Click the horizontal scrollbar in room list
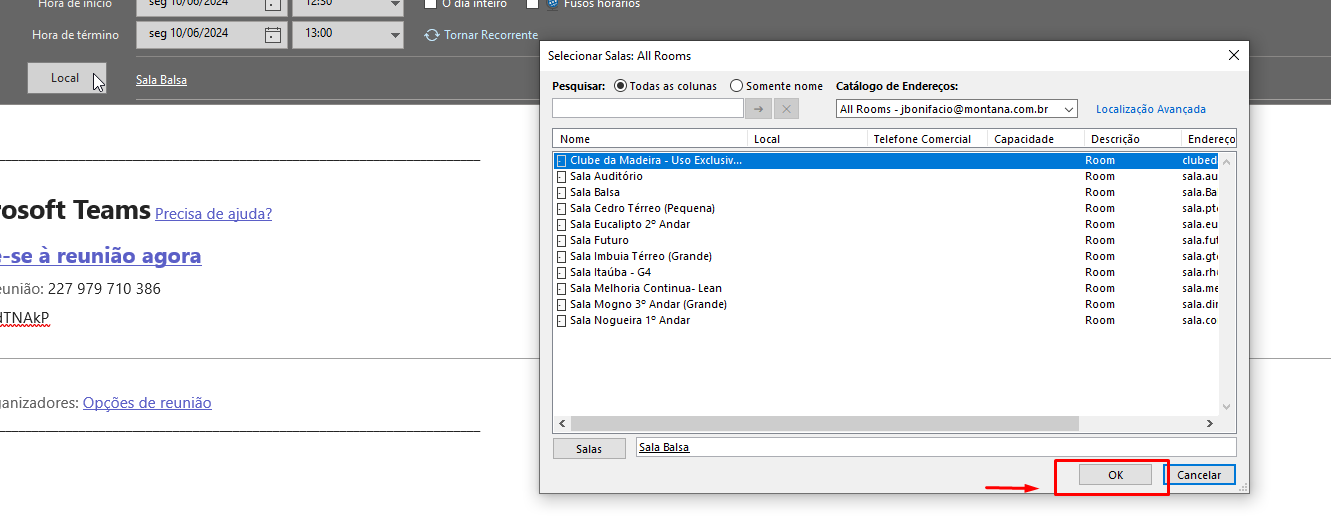Image resolution: width=1331 pixels, height=522 pixels. (x=825, y=424)
